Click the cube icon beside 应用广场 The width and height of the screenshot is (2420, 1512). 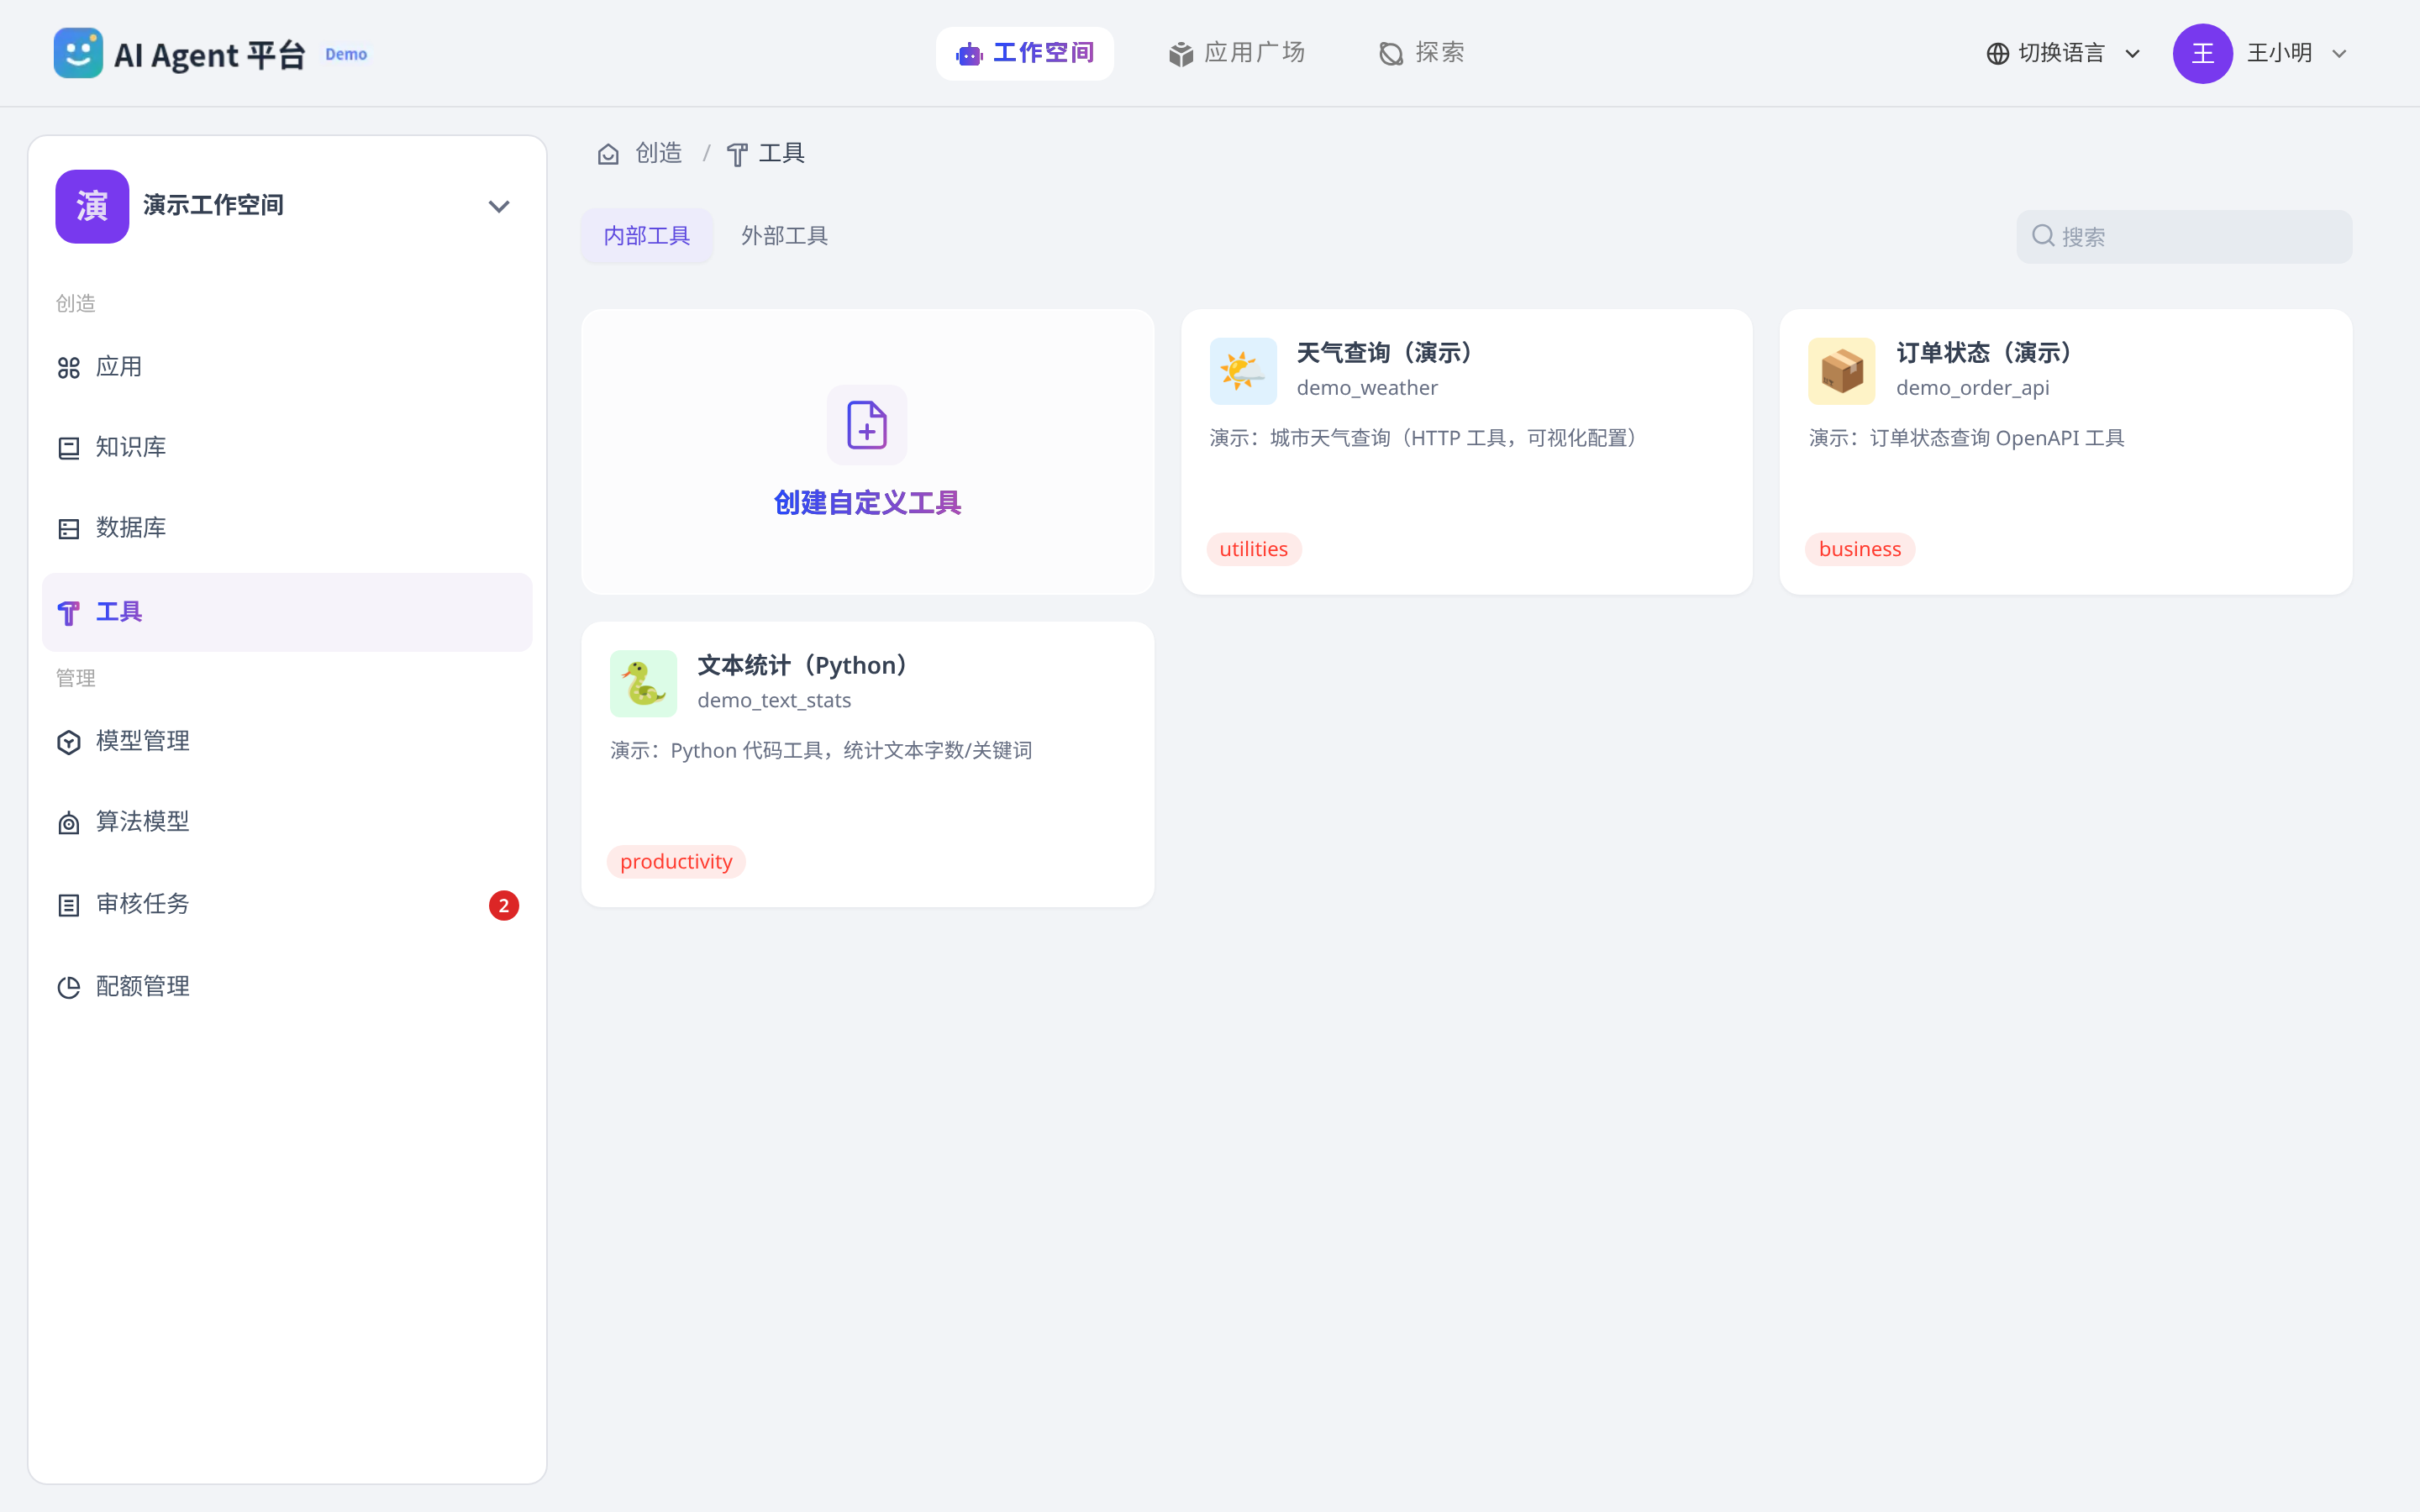point(1181,54)
